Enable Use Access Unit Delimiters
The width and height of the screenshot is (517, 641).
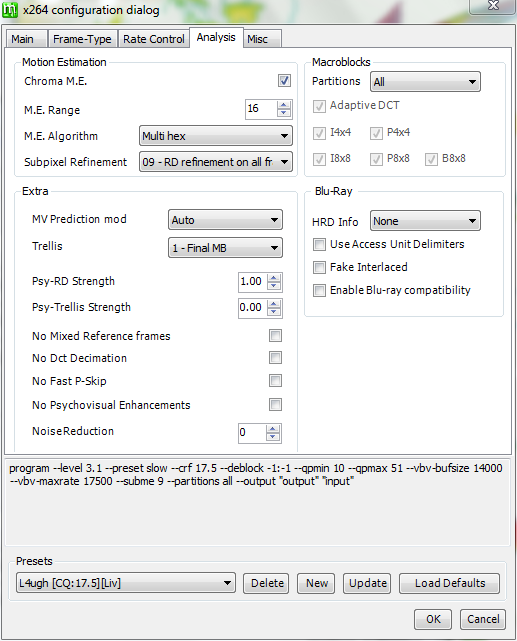click(319, 244)
